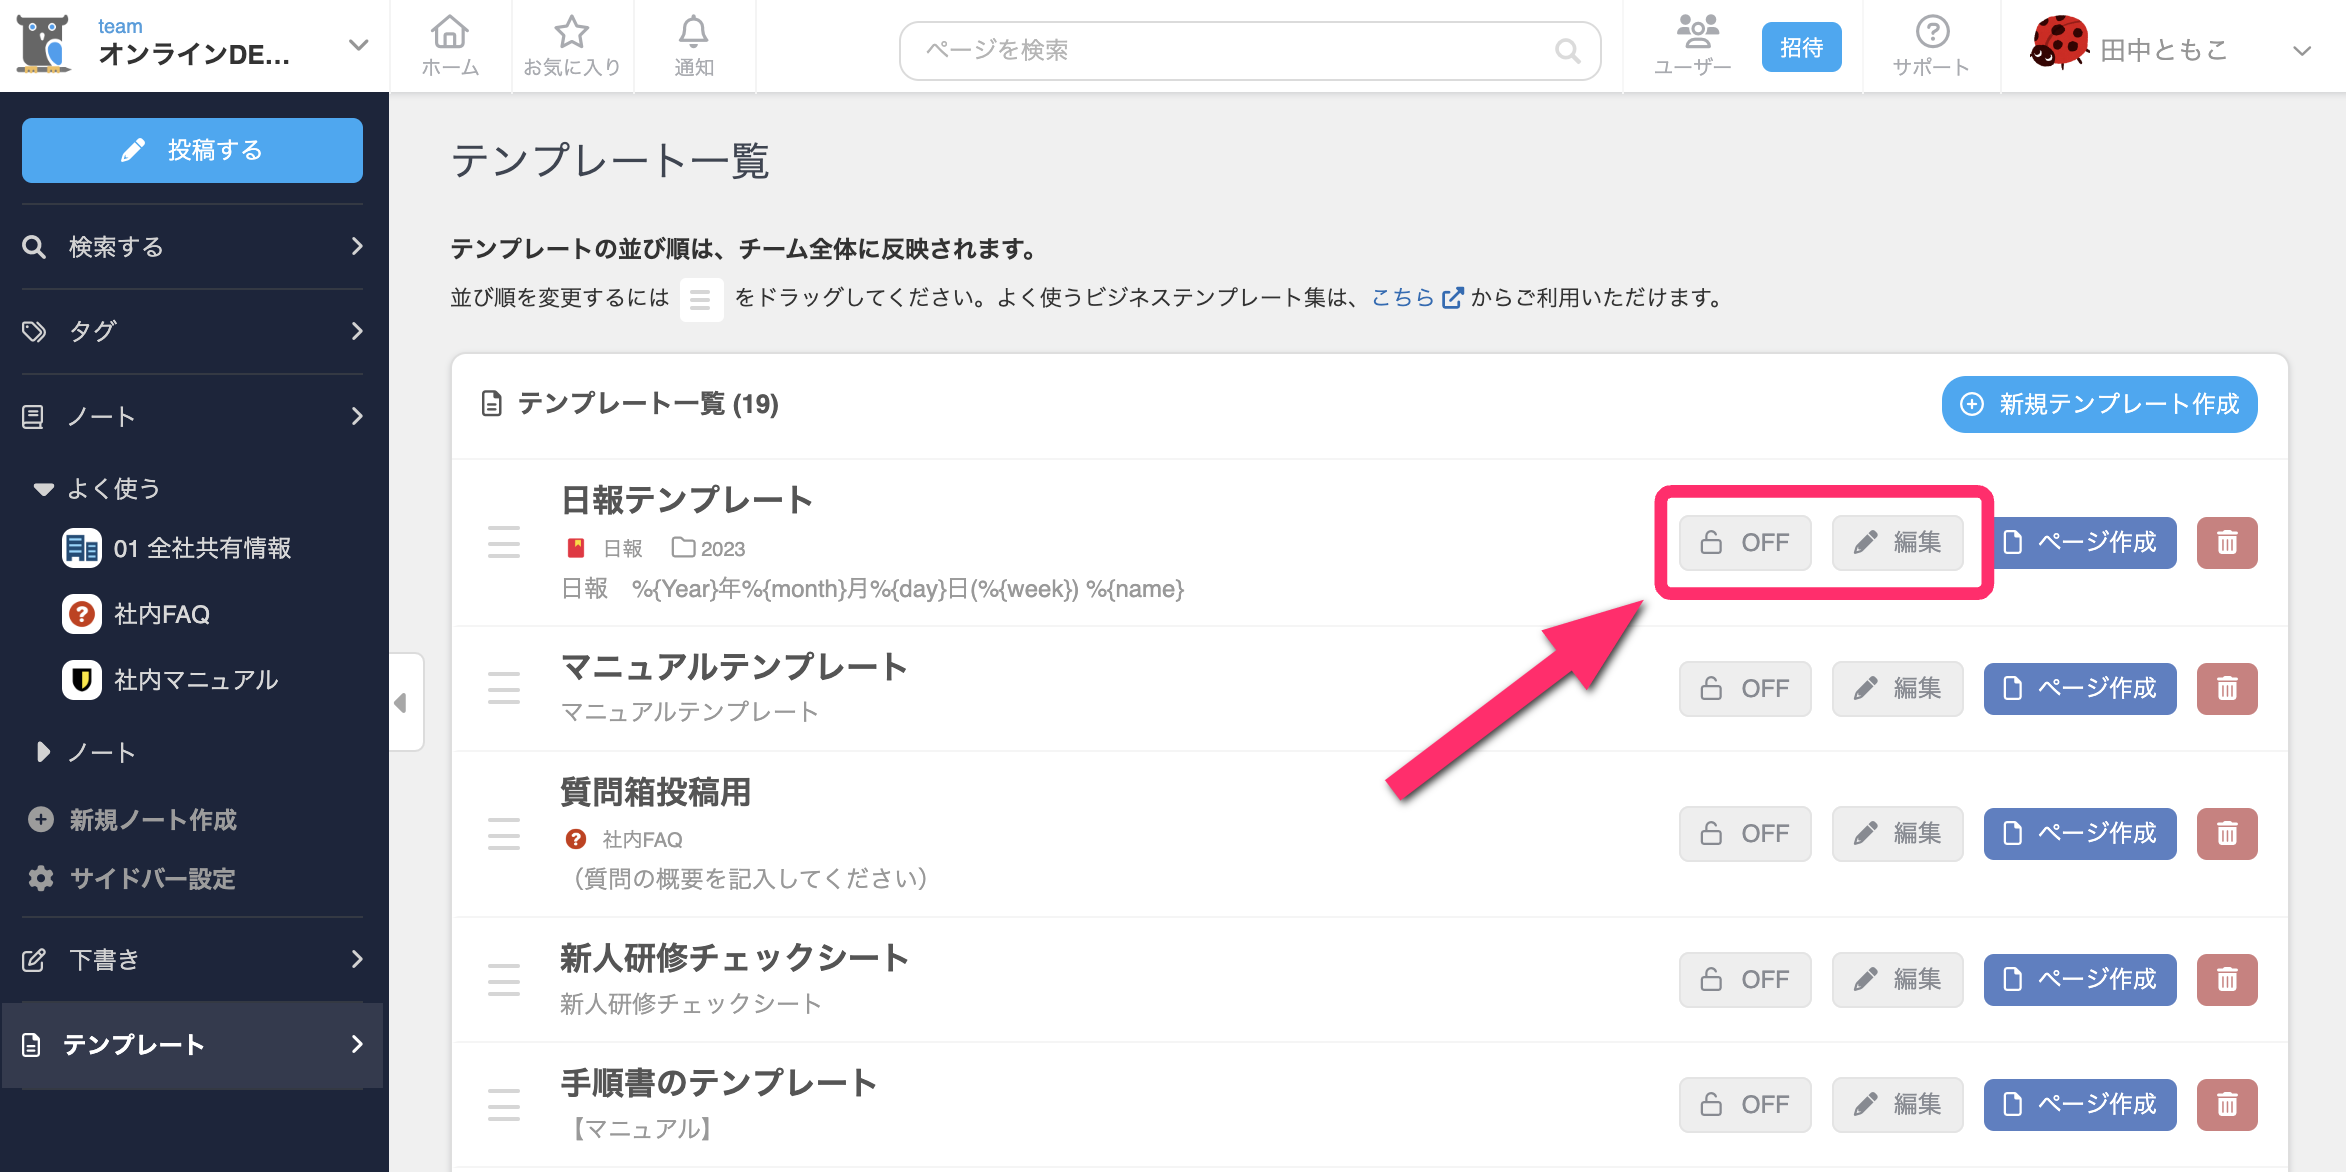Viewport: 2346px width, 1172px height.
Task: Click 新規テンプレート作成 button
Action: (2099, 404)
